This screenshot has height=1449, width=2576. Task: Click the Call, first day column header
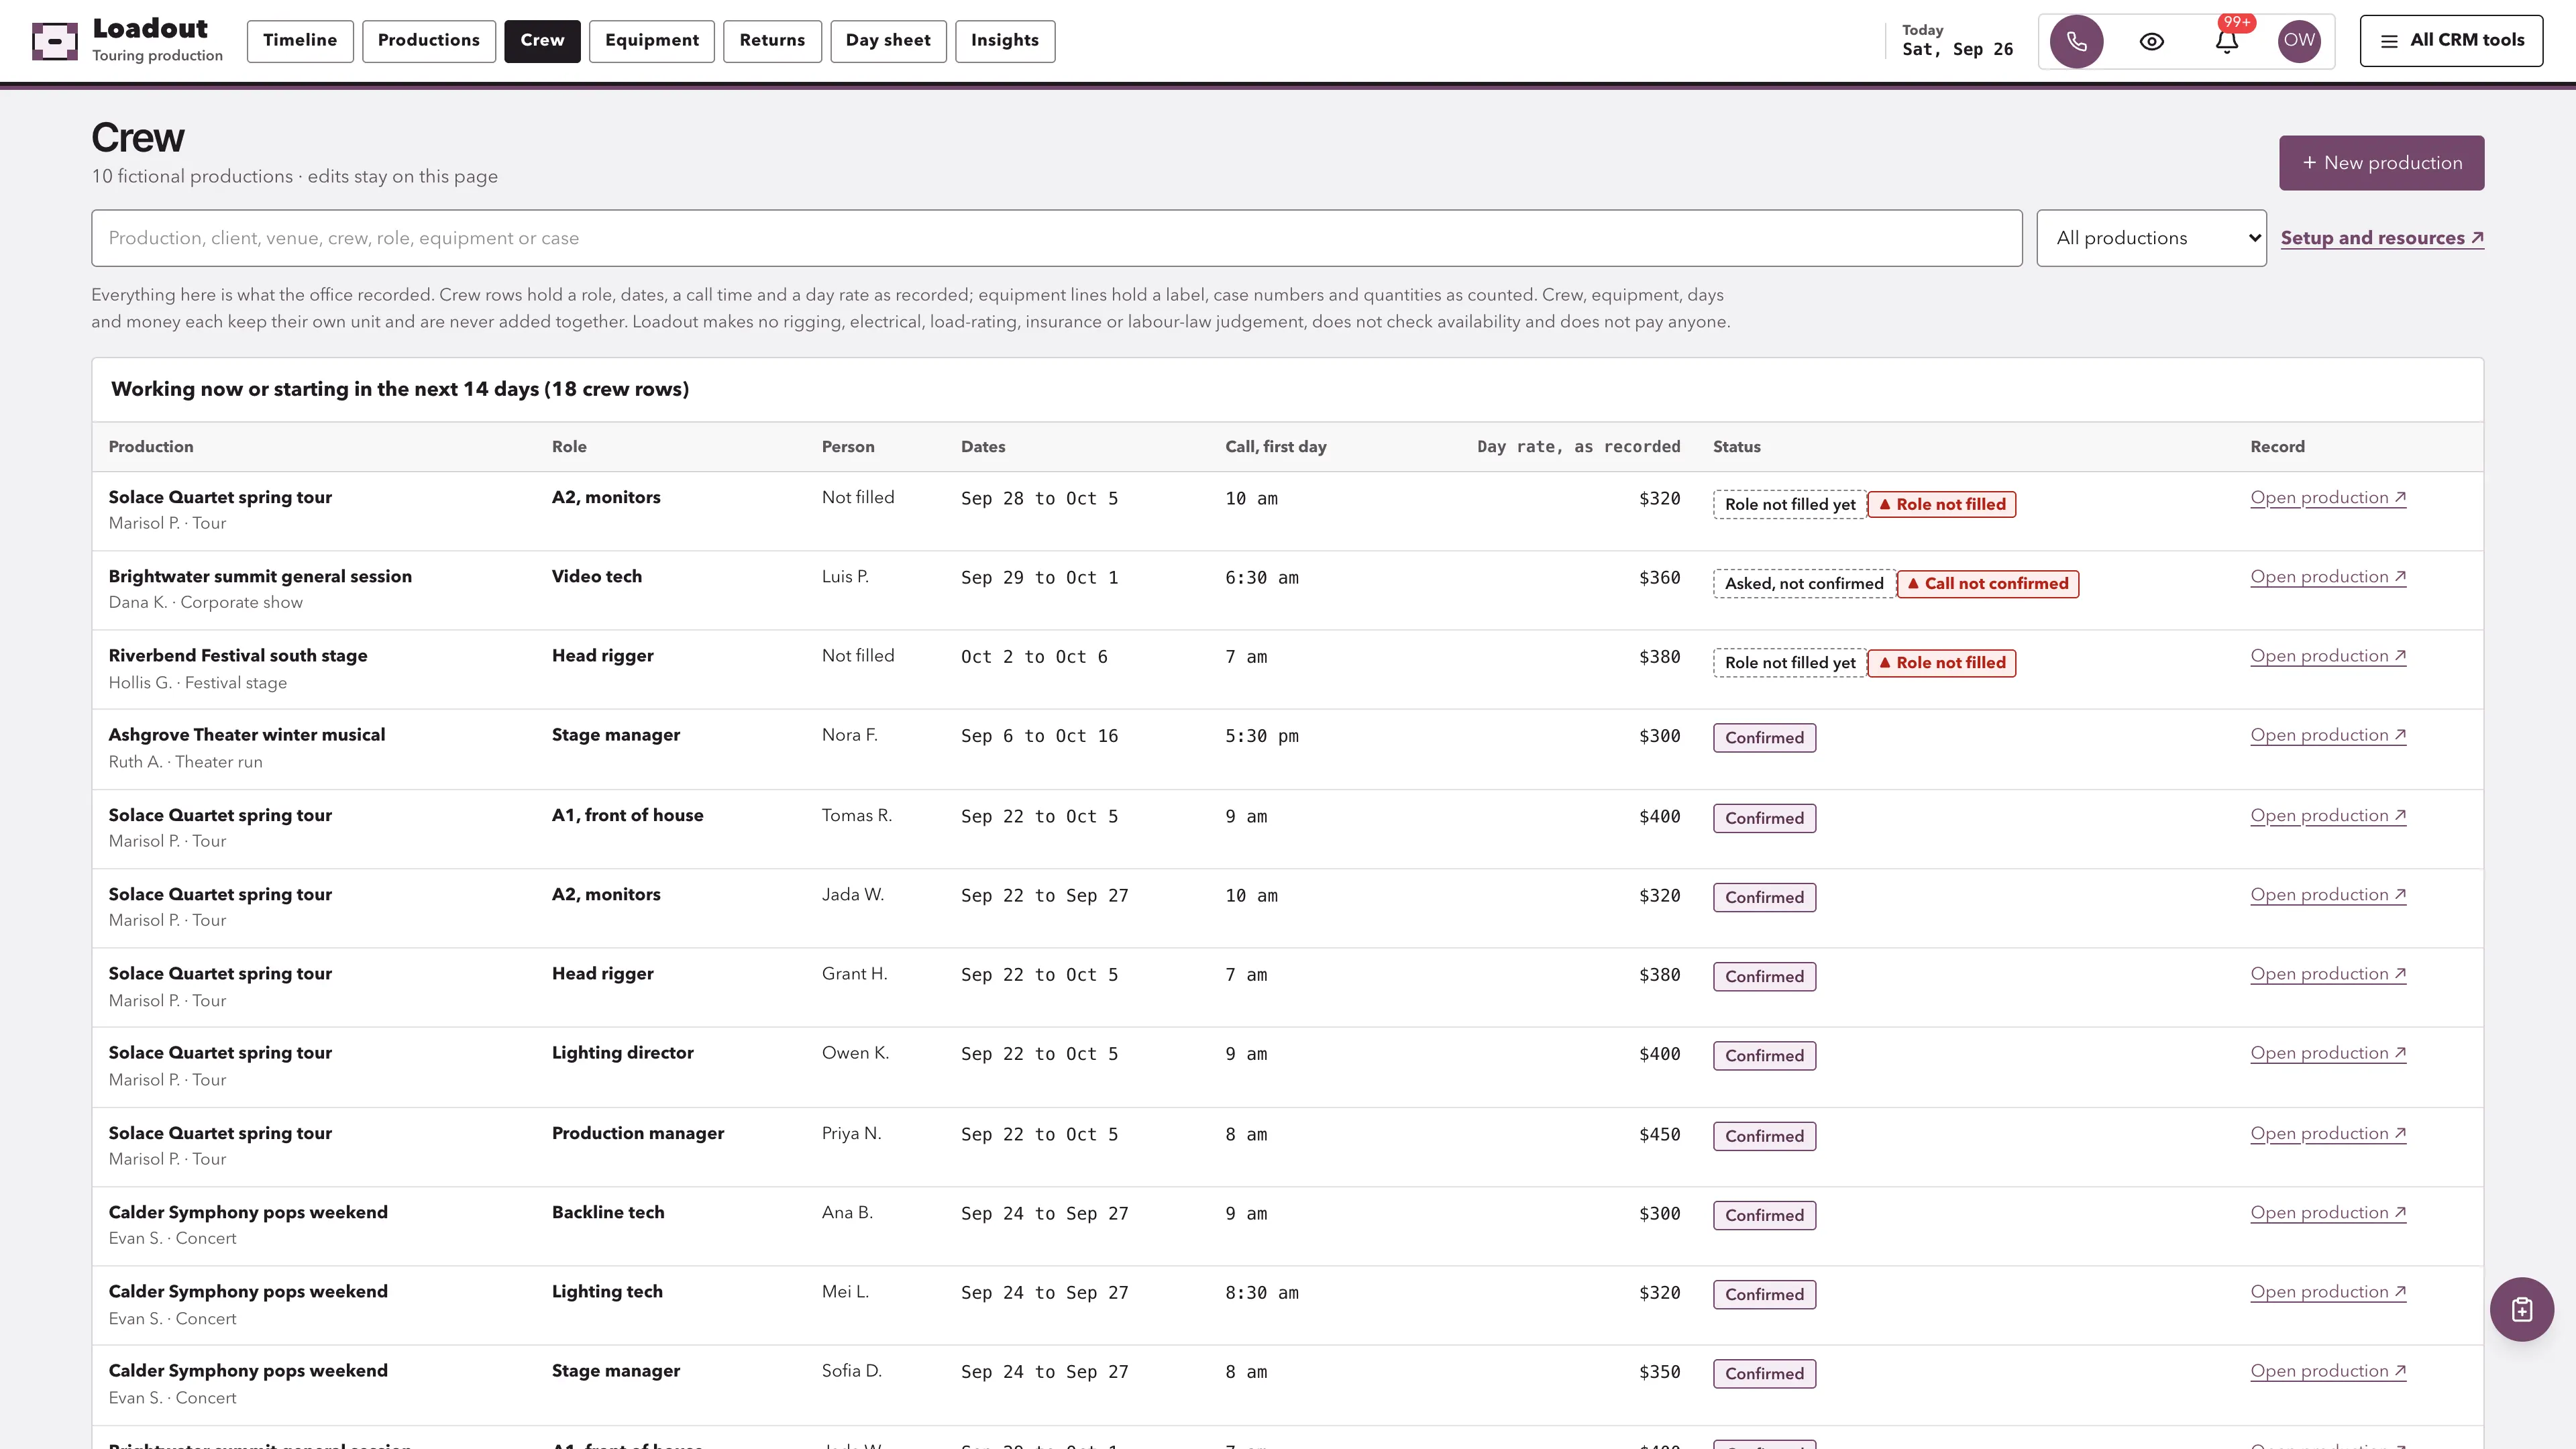(1275, 447)
